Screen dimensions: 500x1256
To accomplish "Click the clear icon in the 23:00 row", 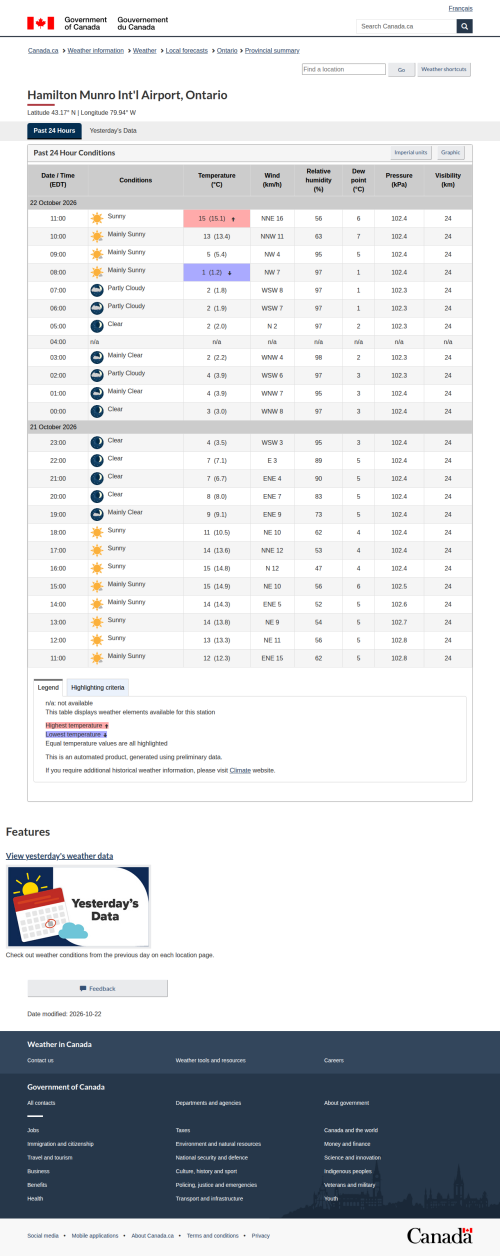I will [x=97, y=442].
